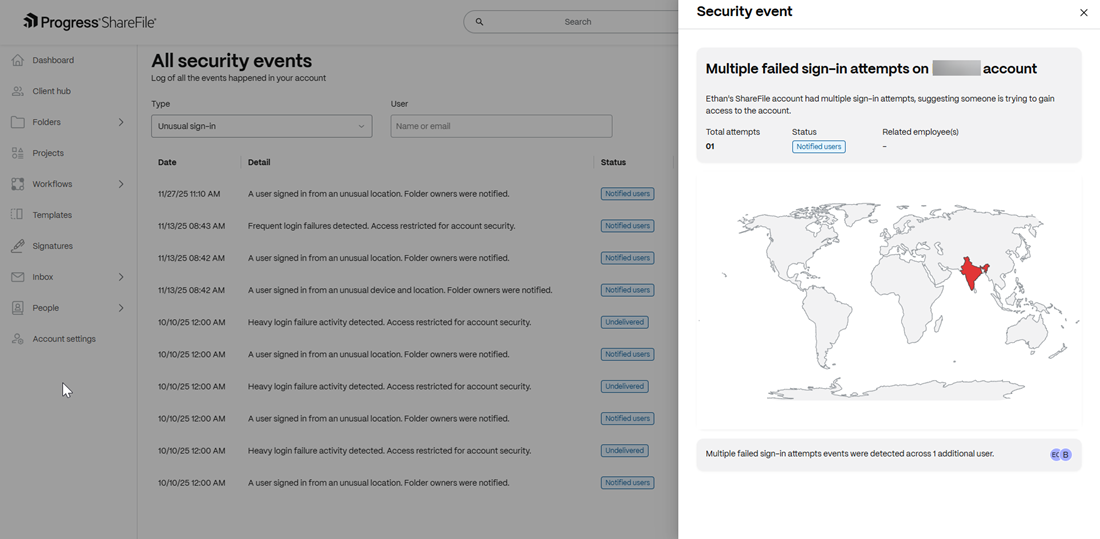Select 'unusual device and location' event
Image resolution: width=1100 pixels, height=539 pixels.
click(400, 290)
